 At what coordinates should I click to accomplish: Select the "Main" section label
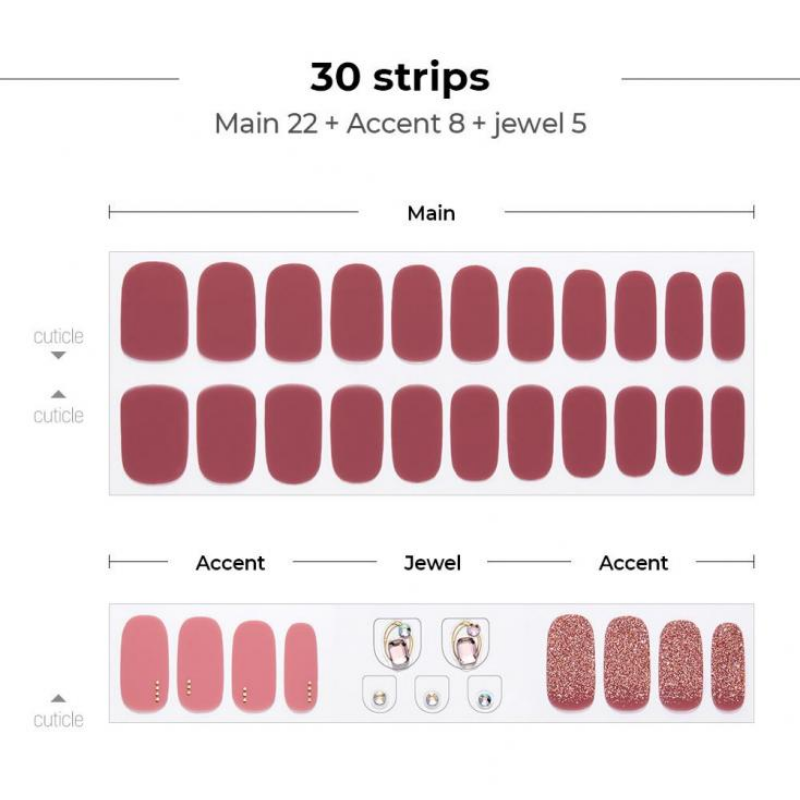coord(431,213)
